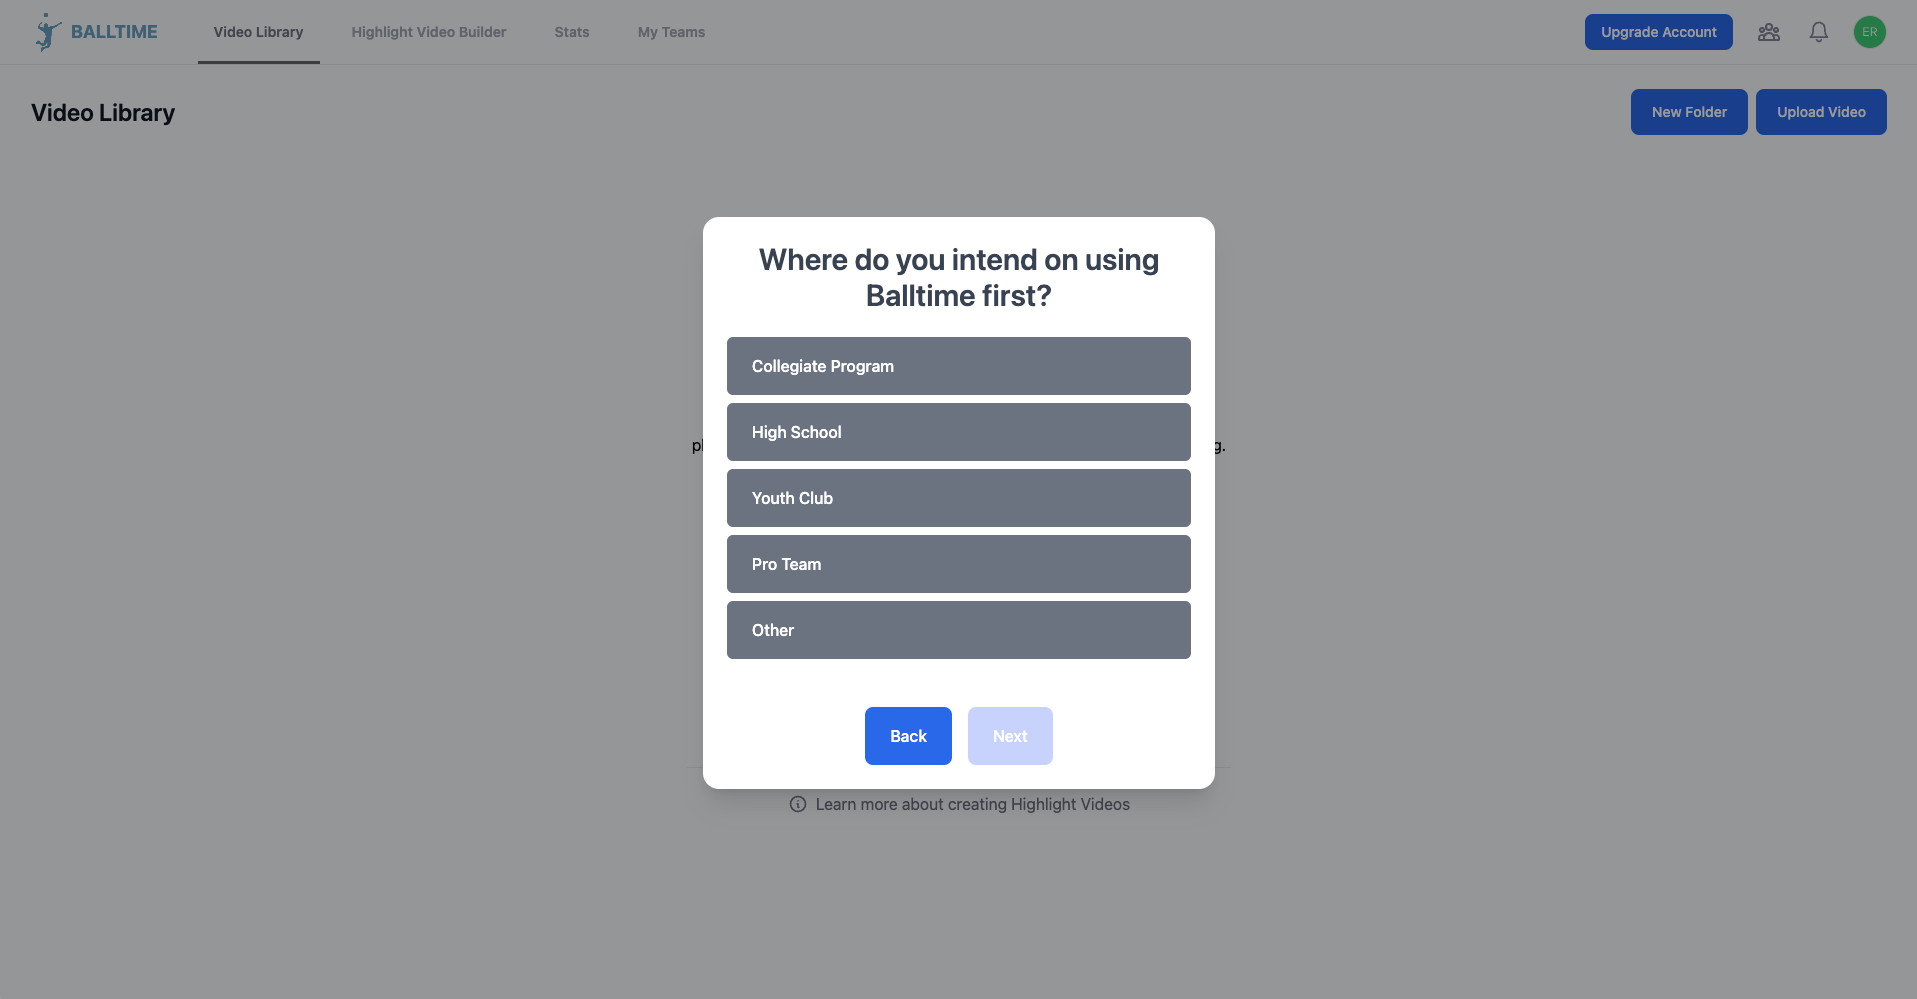The width and height of the screenshot is (1917, 999).
Task: Select the Pro Team option
Action: [x=958, y=564]
